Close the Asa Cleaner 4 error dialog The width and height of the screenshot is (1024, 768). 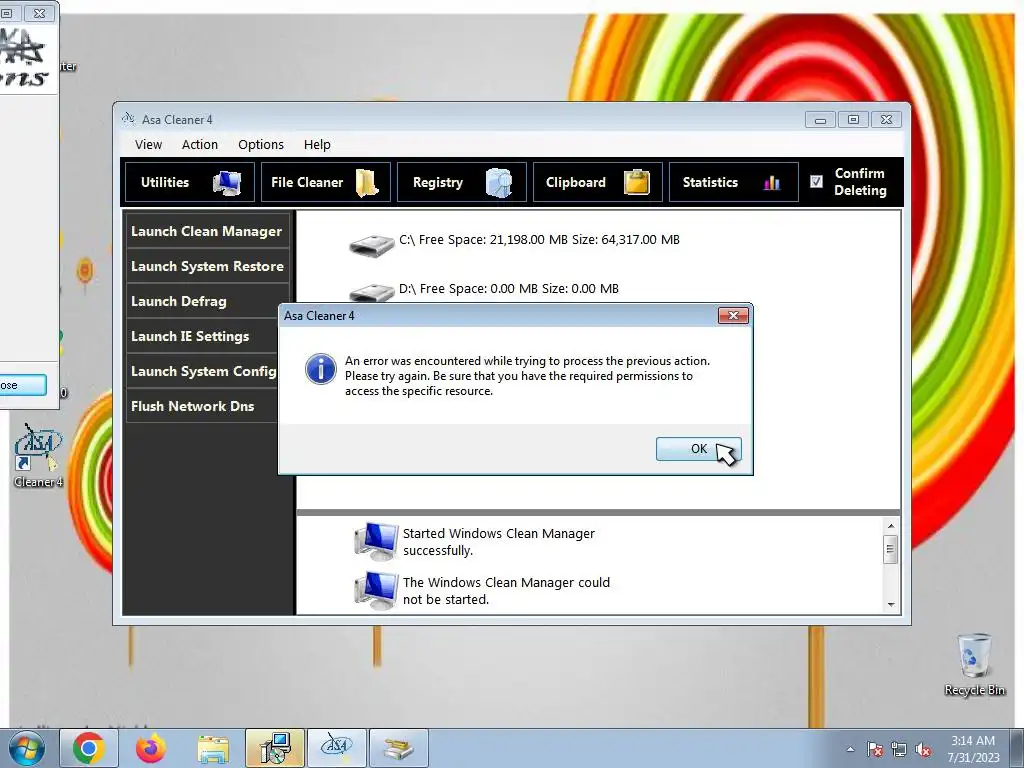click(733, 315)
